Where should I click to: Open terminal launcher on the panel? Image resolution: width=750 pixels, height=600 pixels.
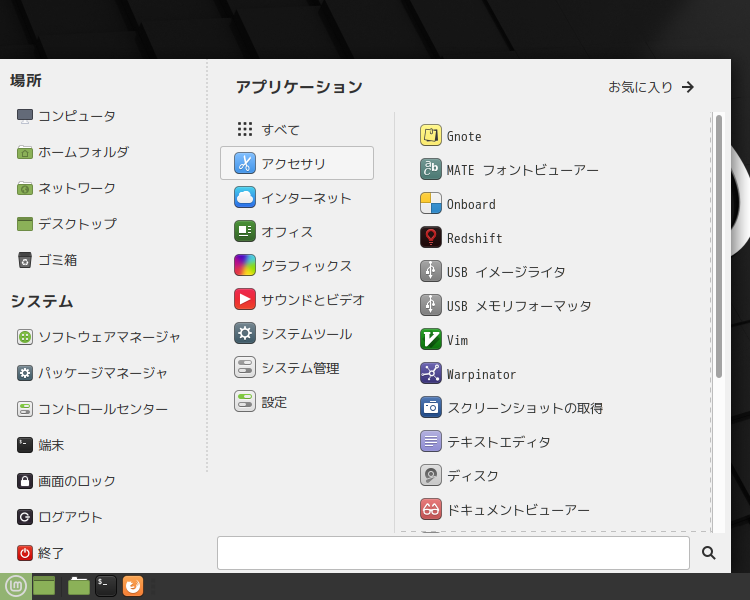(106, 586)
